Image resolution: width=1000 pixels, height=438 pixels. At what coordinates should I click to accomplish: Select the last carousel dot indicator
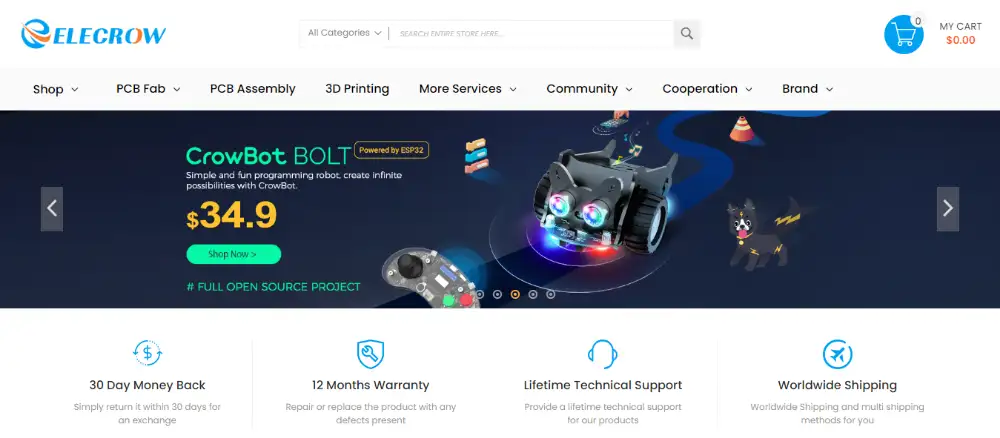click(x=550, y=295)
